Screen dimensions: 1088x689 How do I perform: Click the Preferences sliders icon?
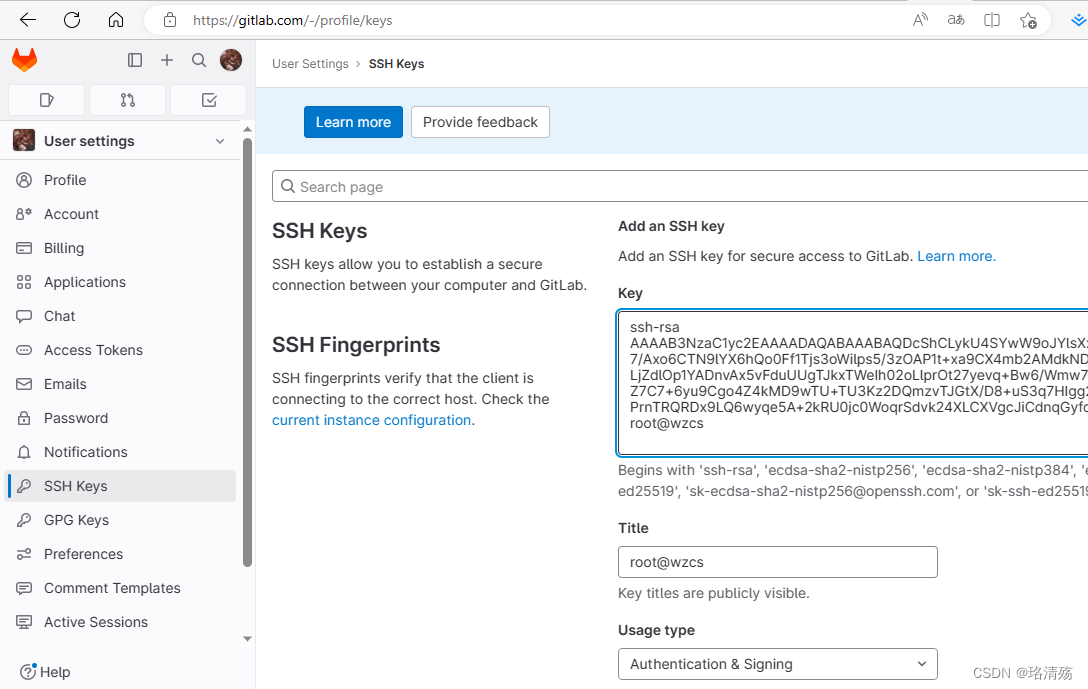tap(24, 554)
